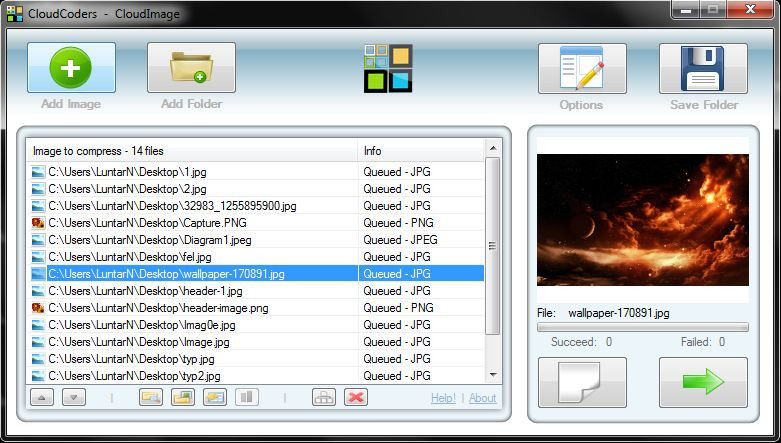Select the highlighted wallpaper-170891.jpg row

point(255,274)
